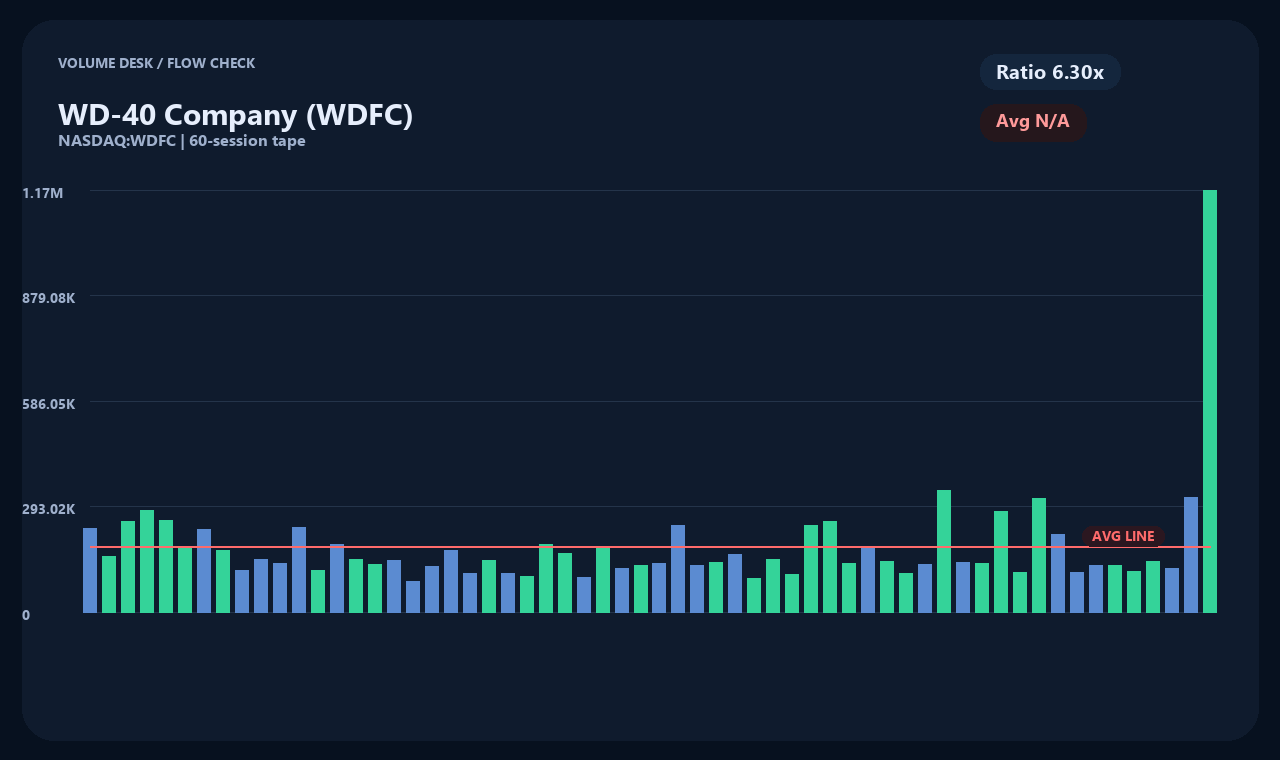Click the 0 axis label
Screen dimensions: 1280x760
coord(27,615)
